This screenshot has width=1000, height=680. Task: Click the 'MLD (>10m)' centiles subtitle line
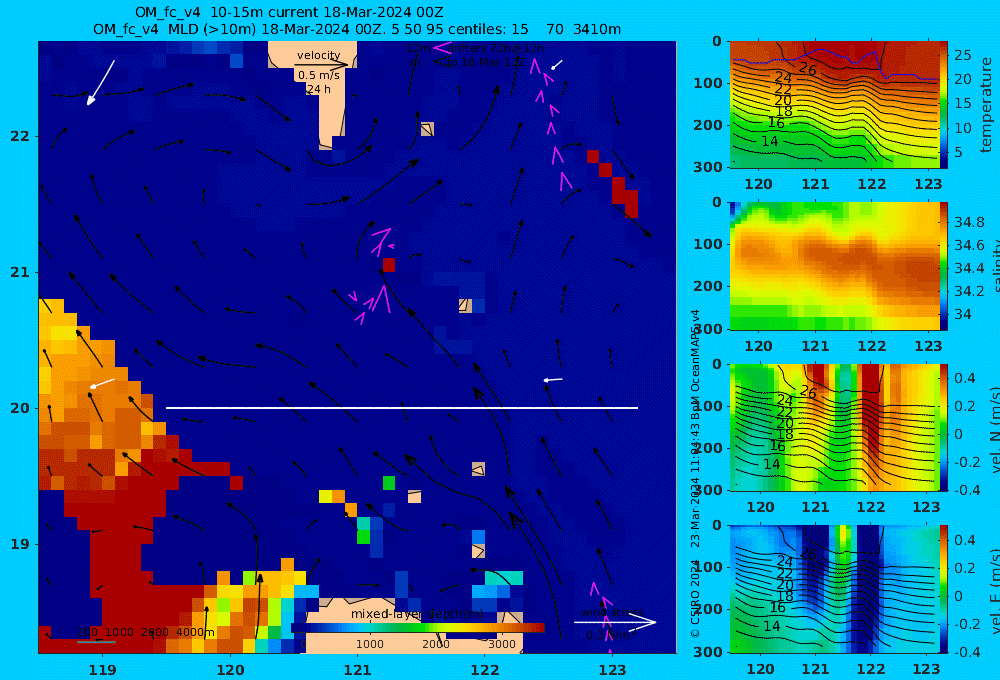click(x=357, y=29)
